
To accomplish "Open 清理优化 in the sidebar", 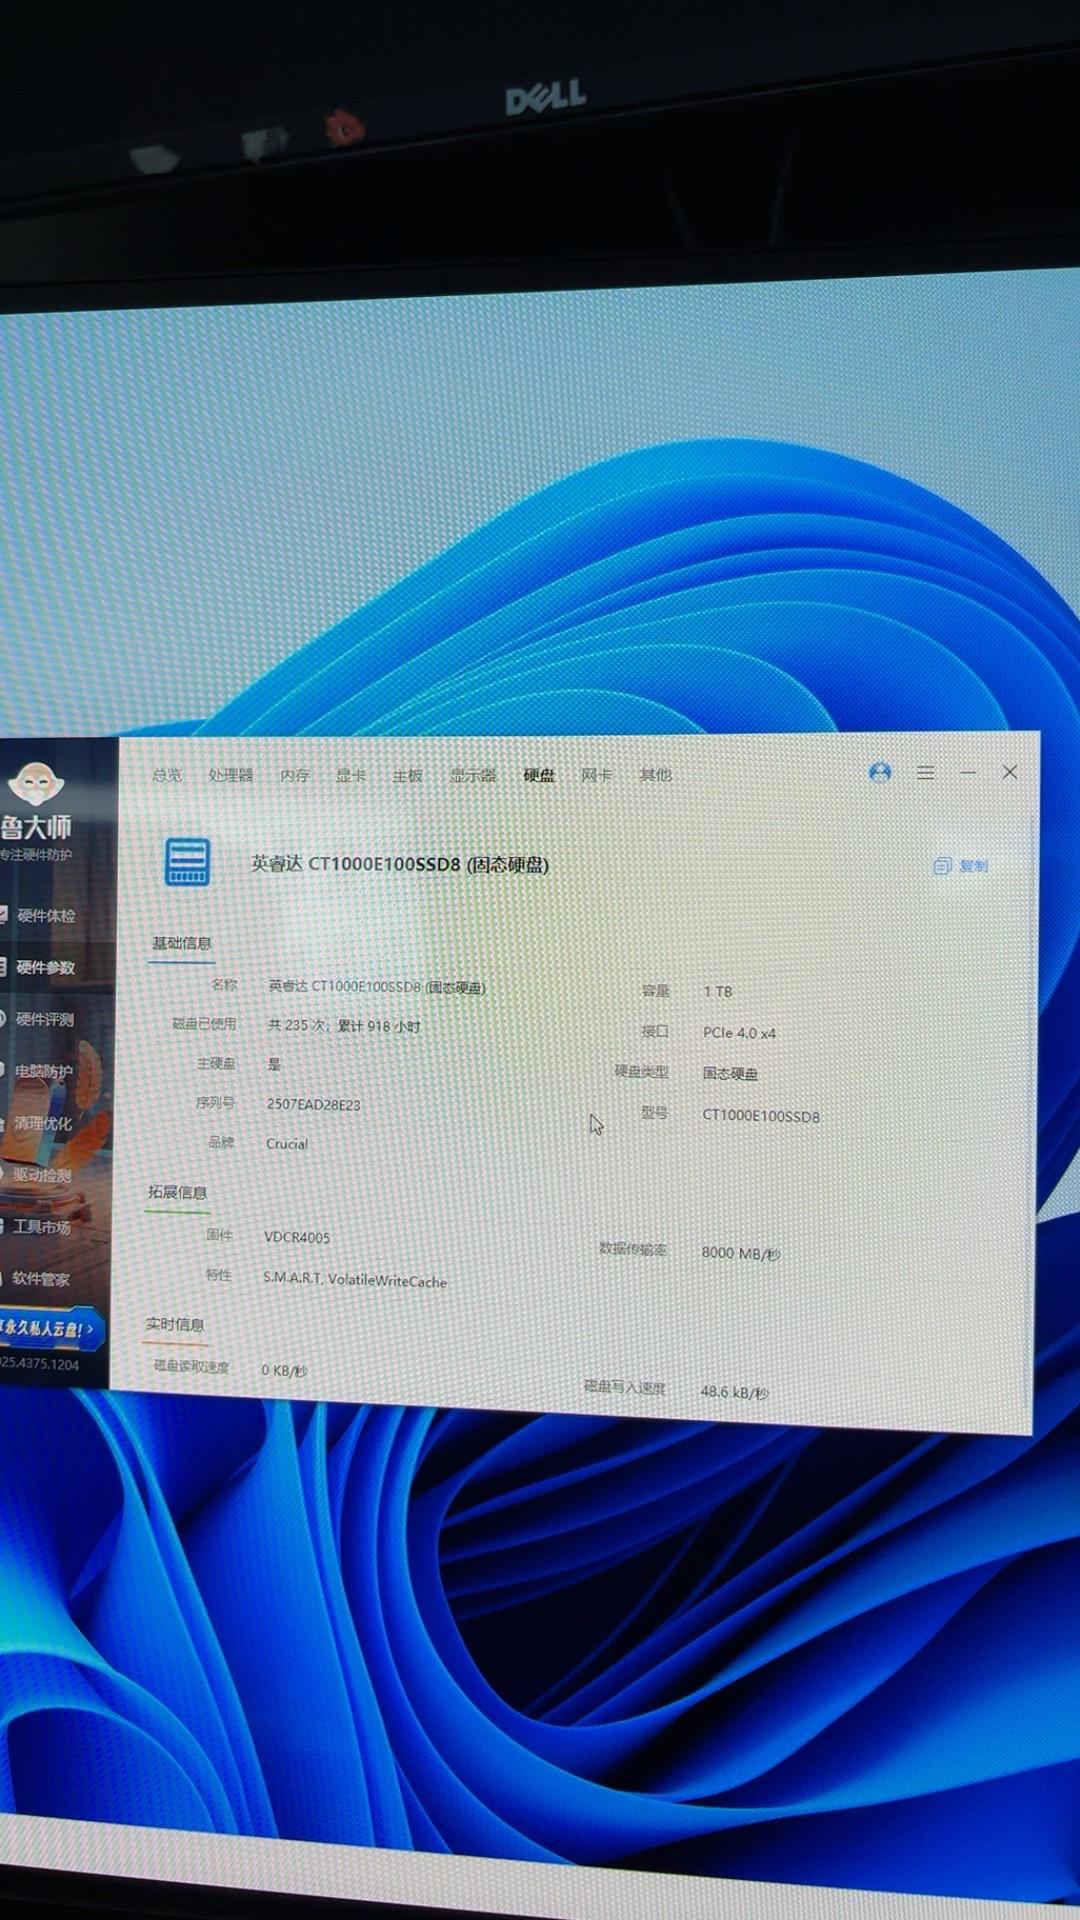I will (x=38, y=1123).
